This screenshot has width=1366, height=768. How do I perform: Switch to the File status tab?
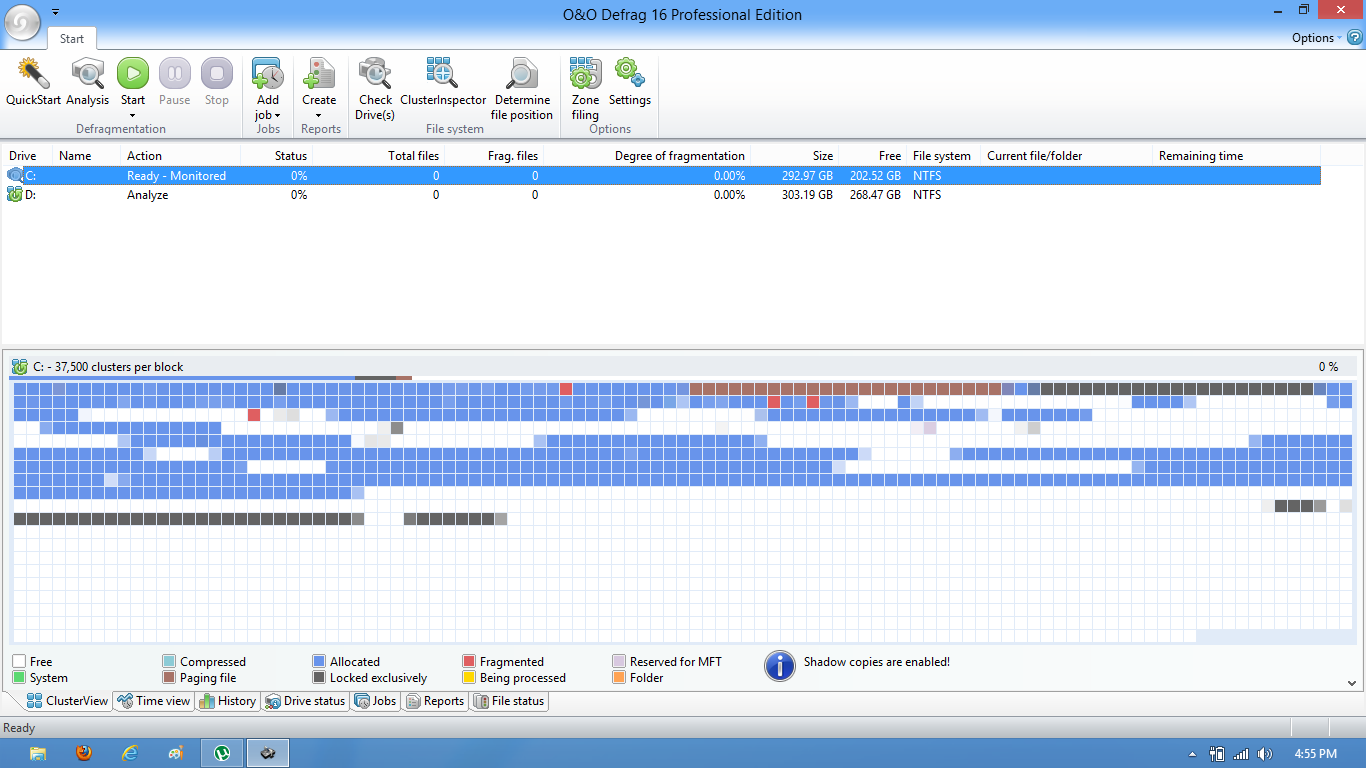pos(509,701)
